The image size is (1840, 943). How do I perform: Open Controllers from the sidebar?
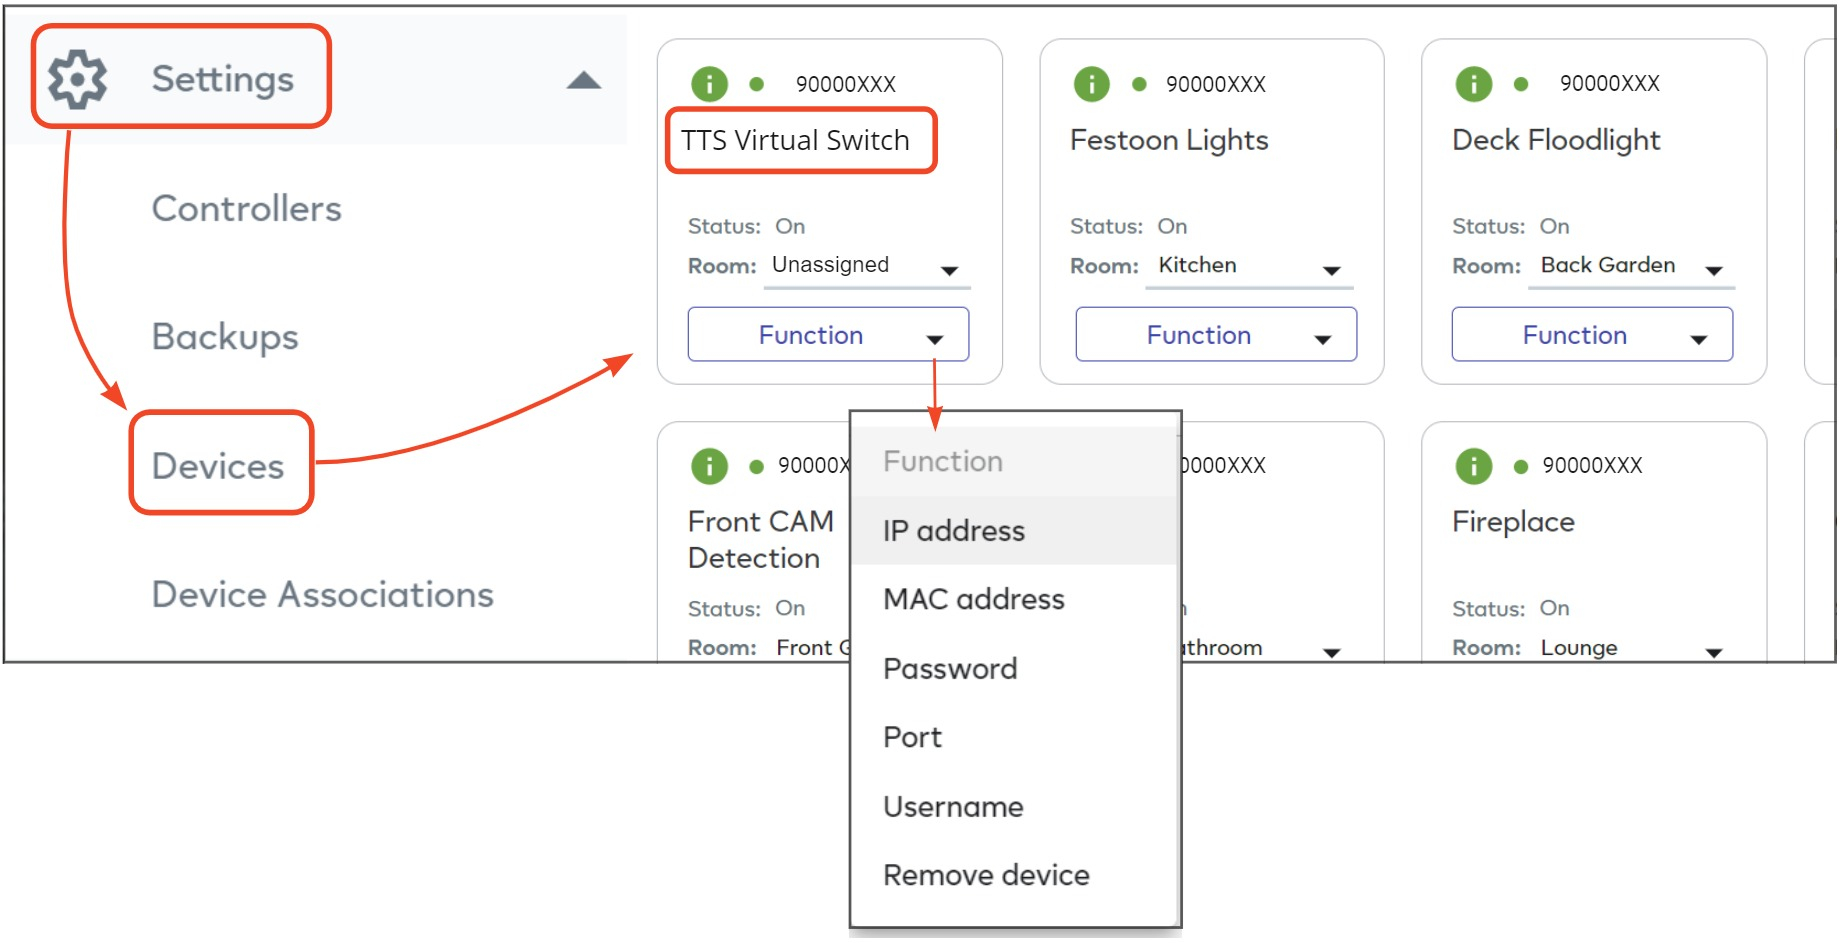[246, 208]
